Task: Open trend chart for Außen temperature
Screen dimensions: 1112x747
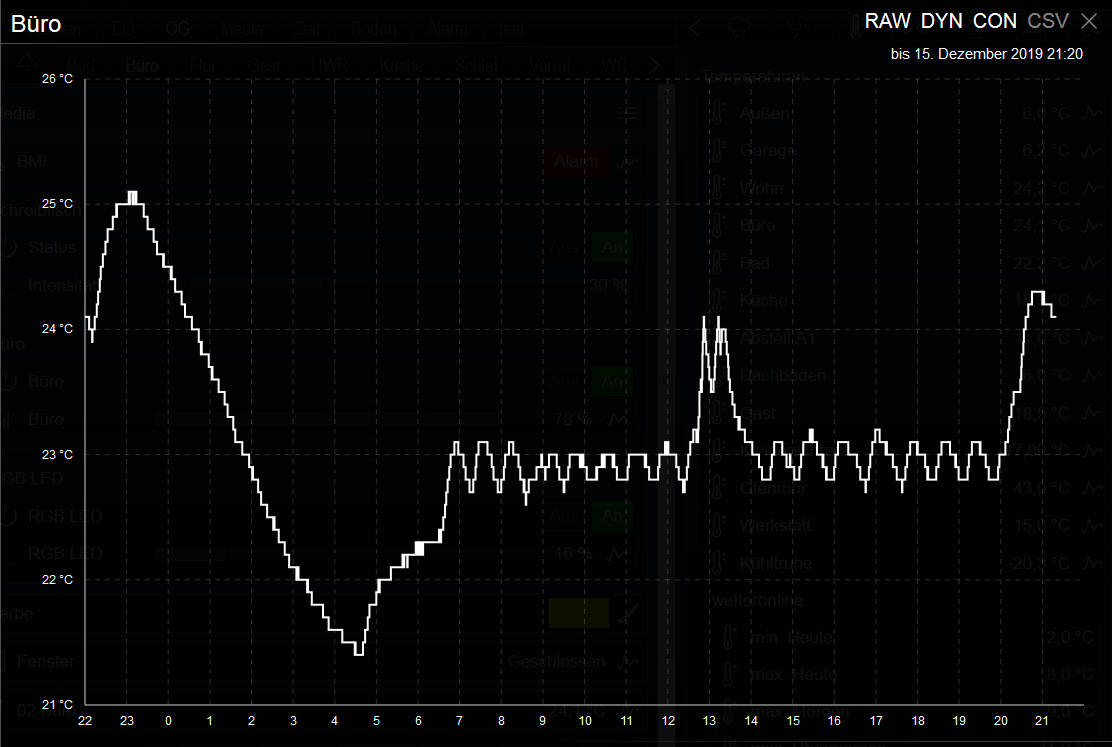Action: click(x=1089, y=114)
